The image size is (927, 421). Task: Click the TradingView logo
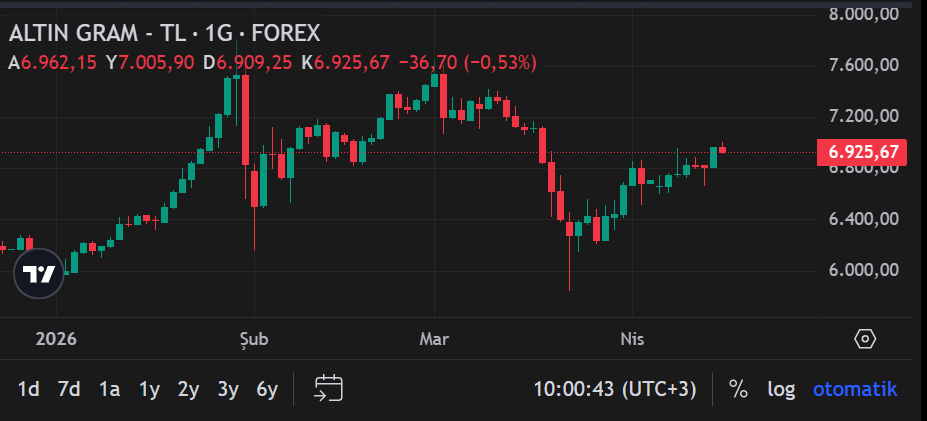[39, 274]
